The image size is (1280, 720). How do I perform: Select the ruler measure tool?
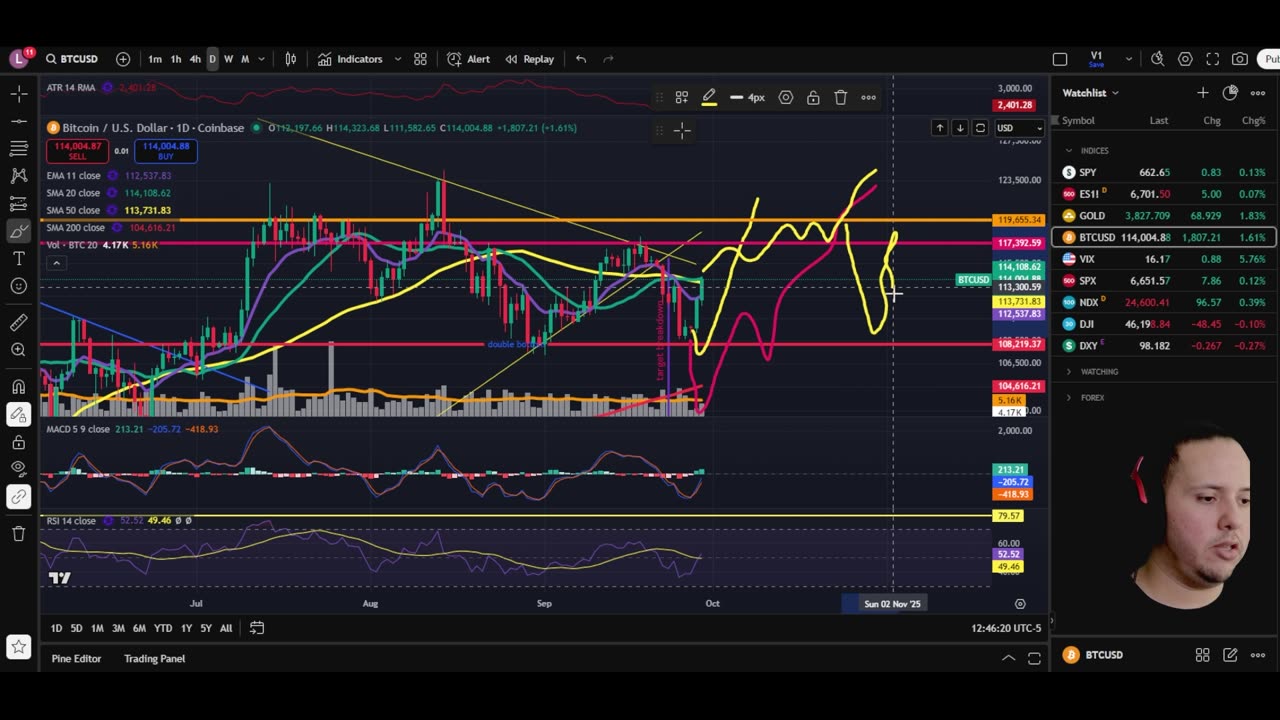pyautogui.click(x=19, y=322)
